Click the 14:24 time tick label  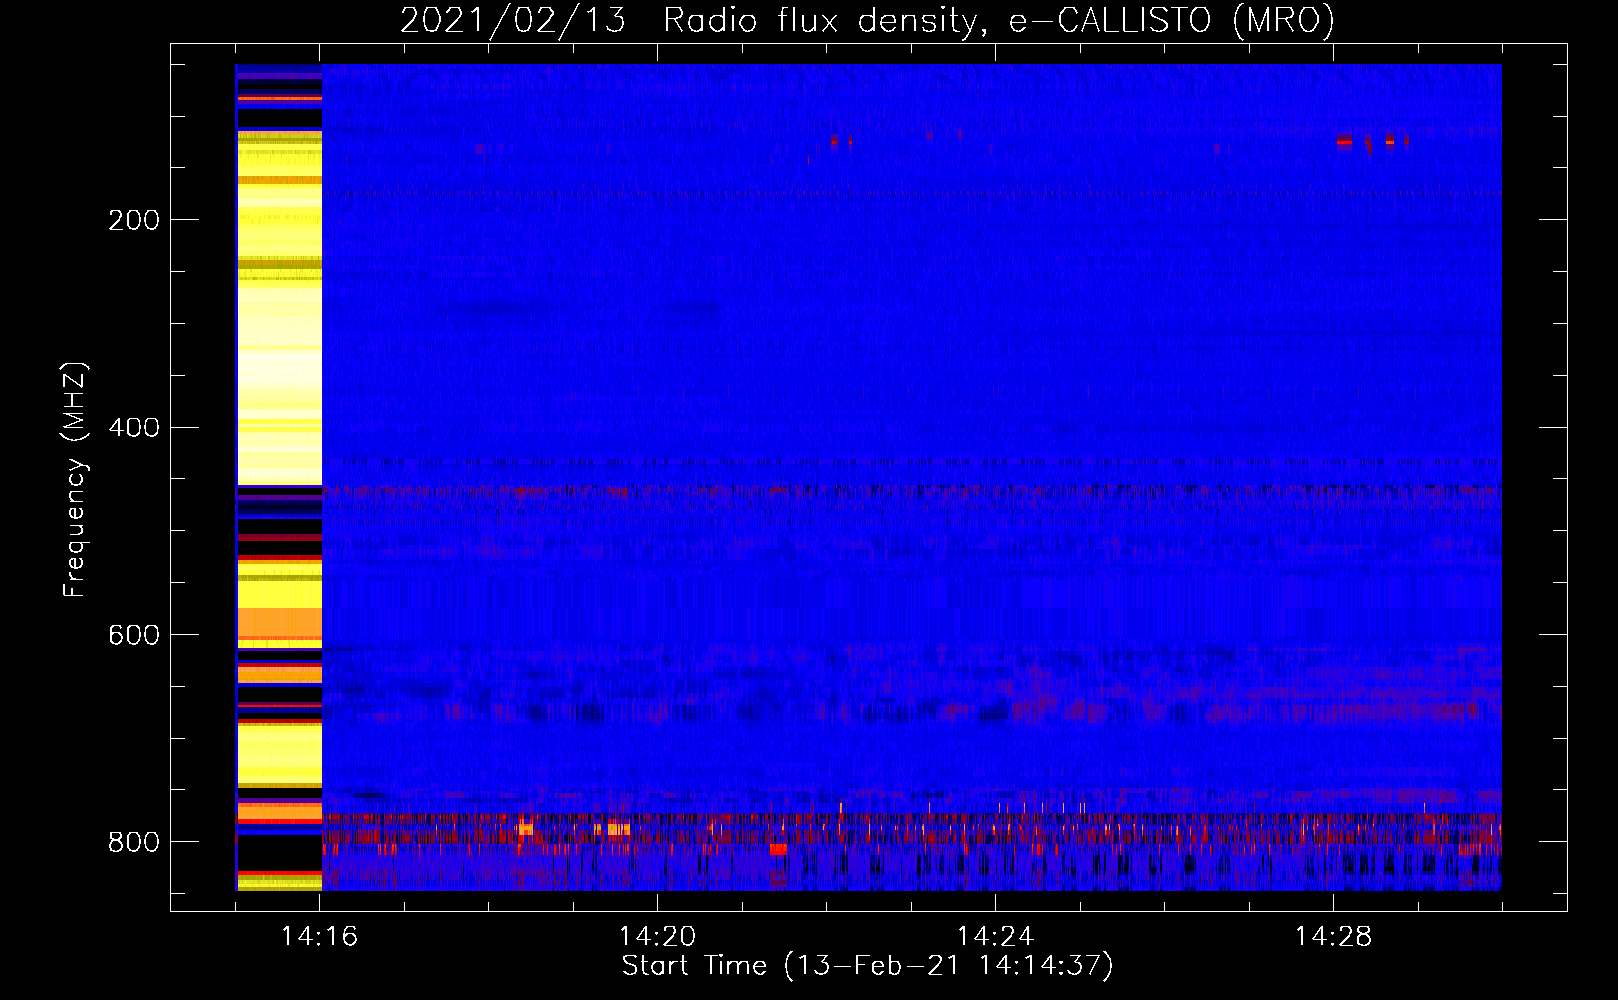pos(995,937)
